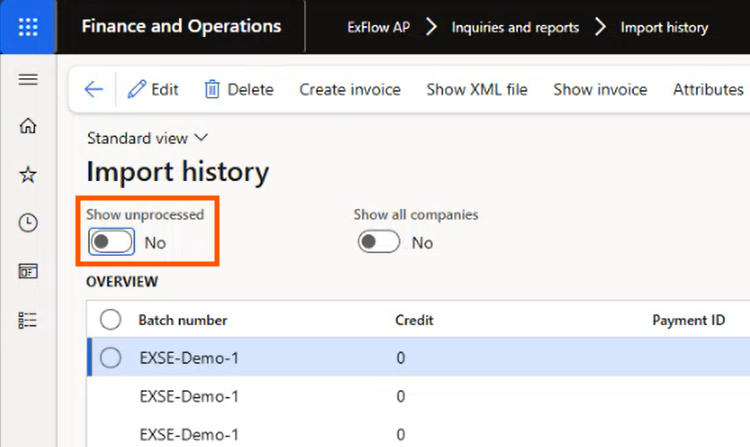Toggle Show unprocessed switch

click(111, 242)
